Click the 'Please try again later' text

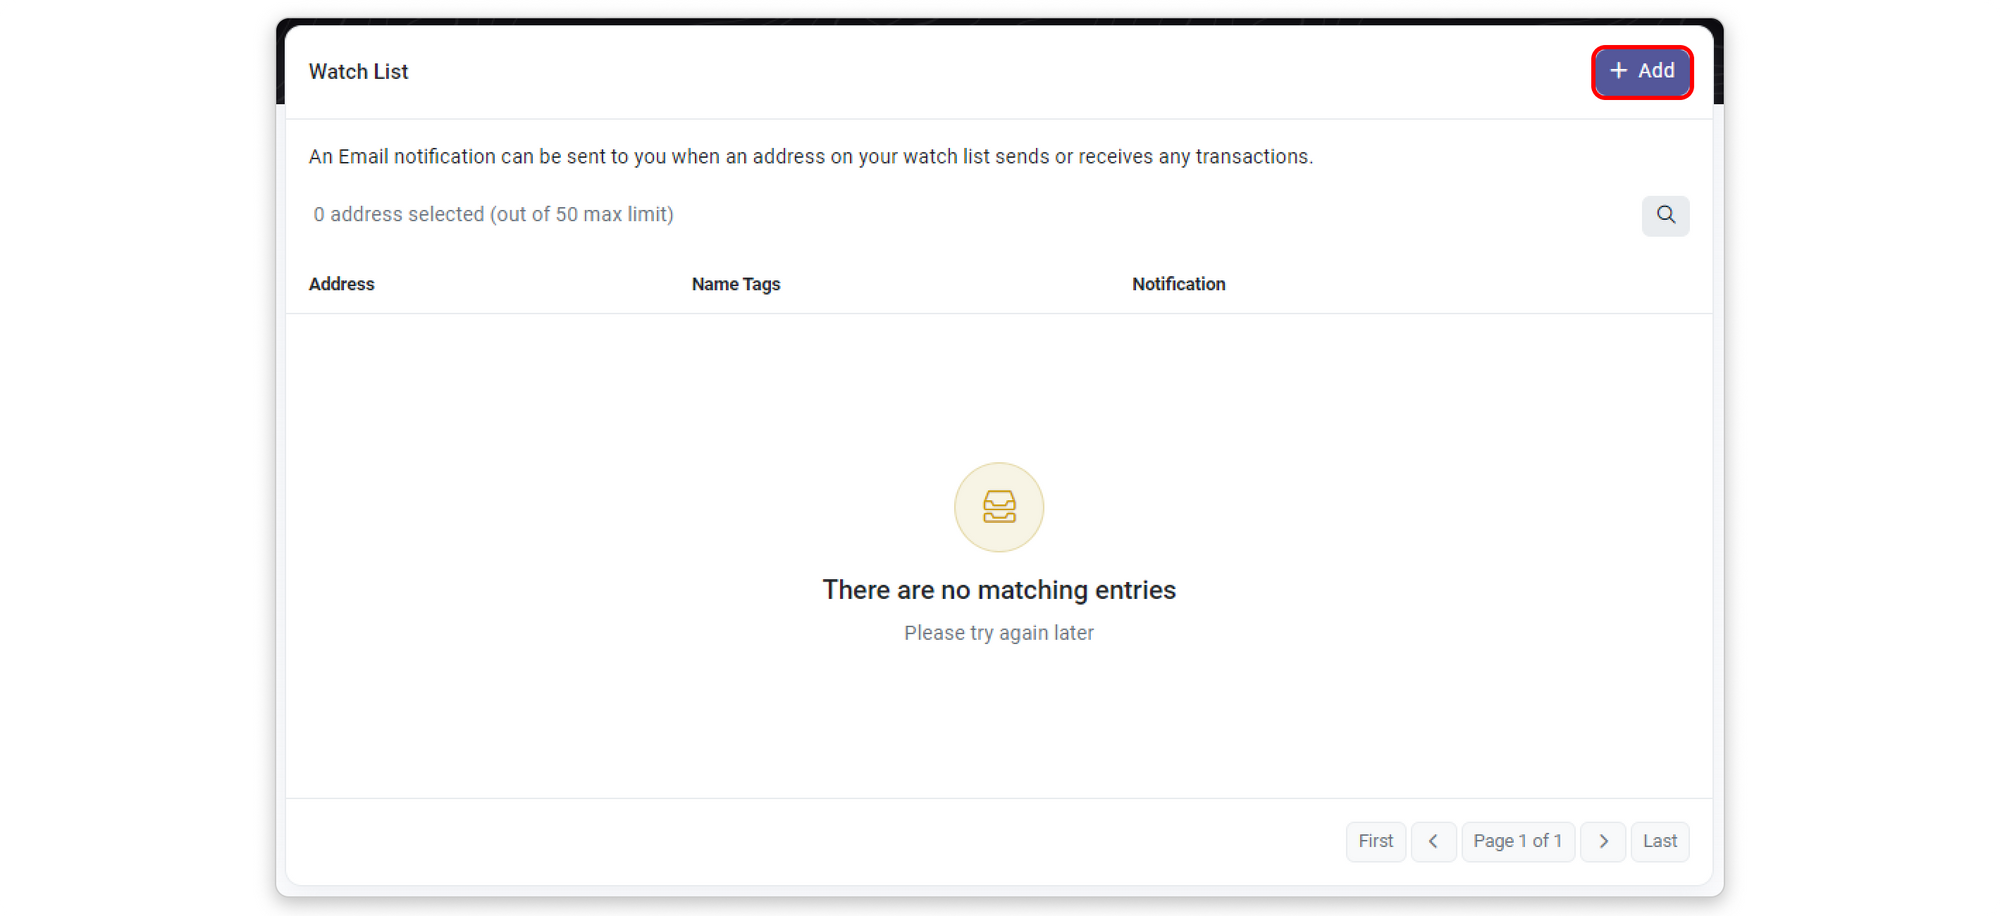[x=999, y=633]
